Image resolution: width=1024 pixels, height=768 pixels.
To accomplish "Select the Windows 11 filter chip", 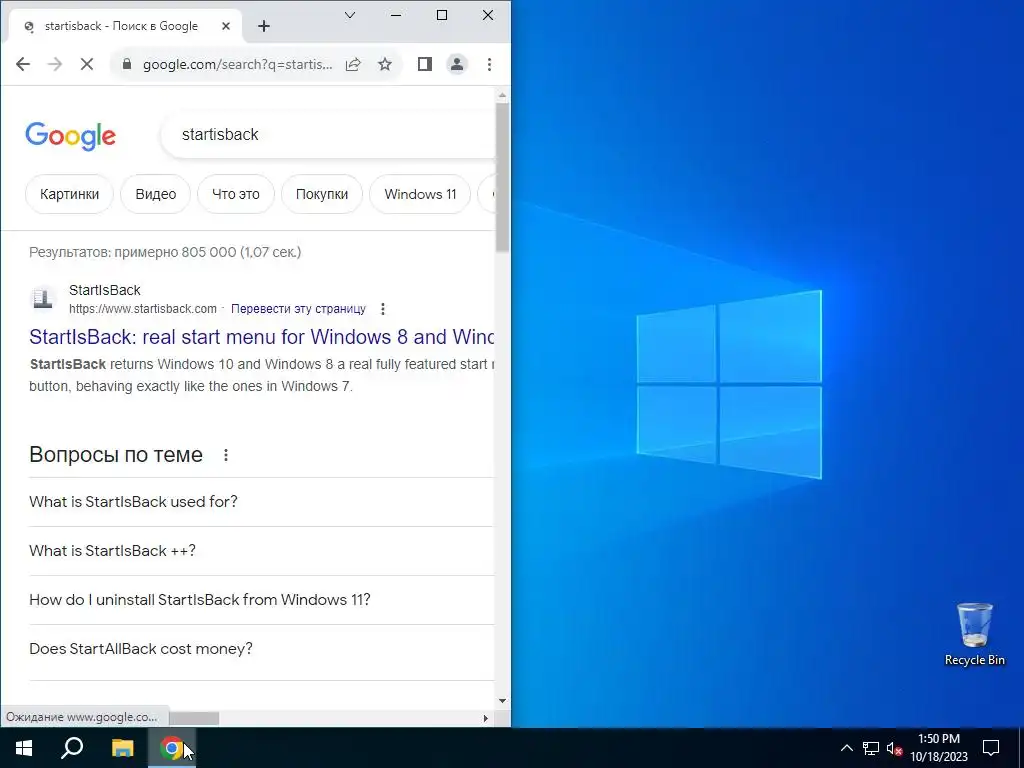I will (420, 194).
